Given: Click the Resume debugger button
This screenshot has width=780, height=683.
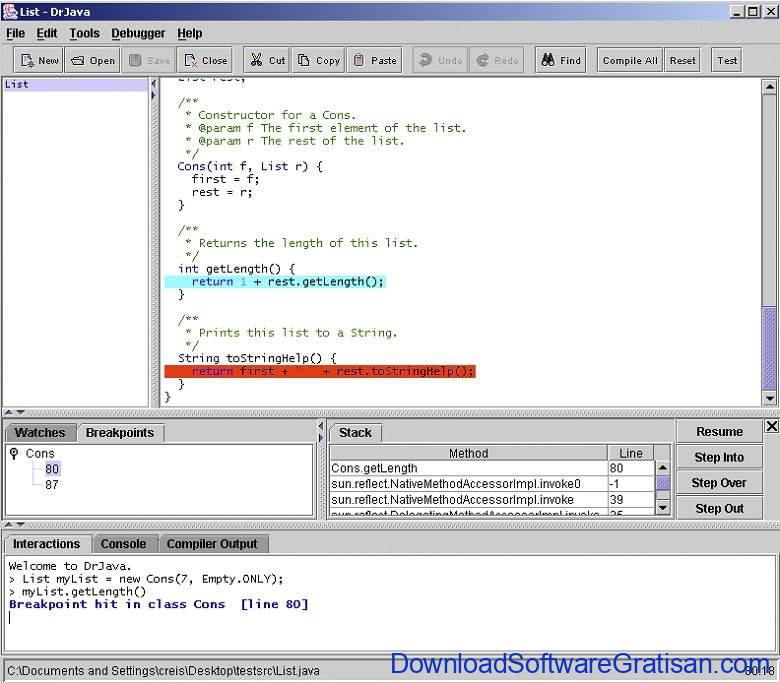Looking at the screenshot, I should pyautogui.click(x=719, y=431).
